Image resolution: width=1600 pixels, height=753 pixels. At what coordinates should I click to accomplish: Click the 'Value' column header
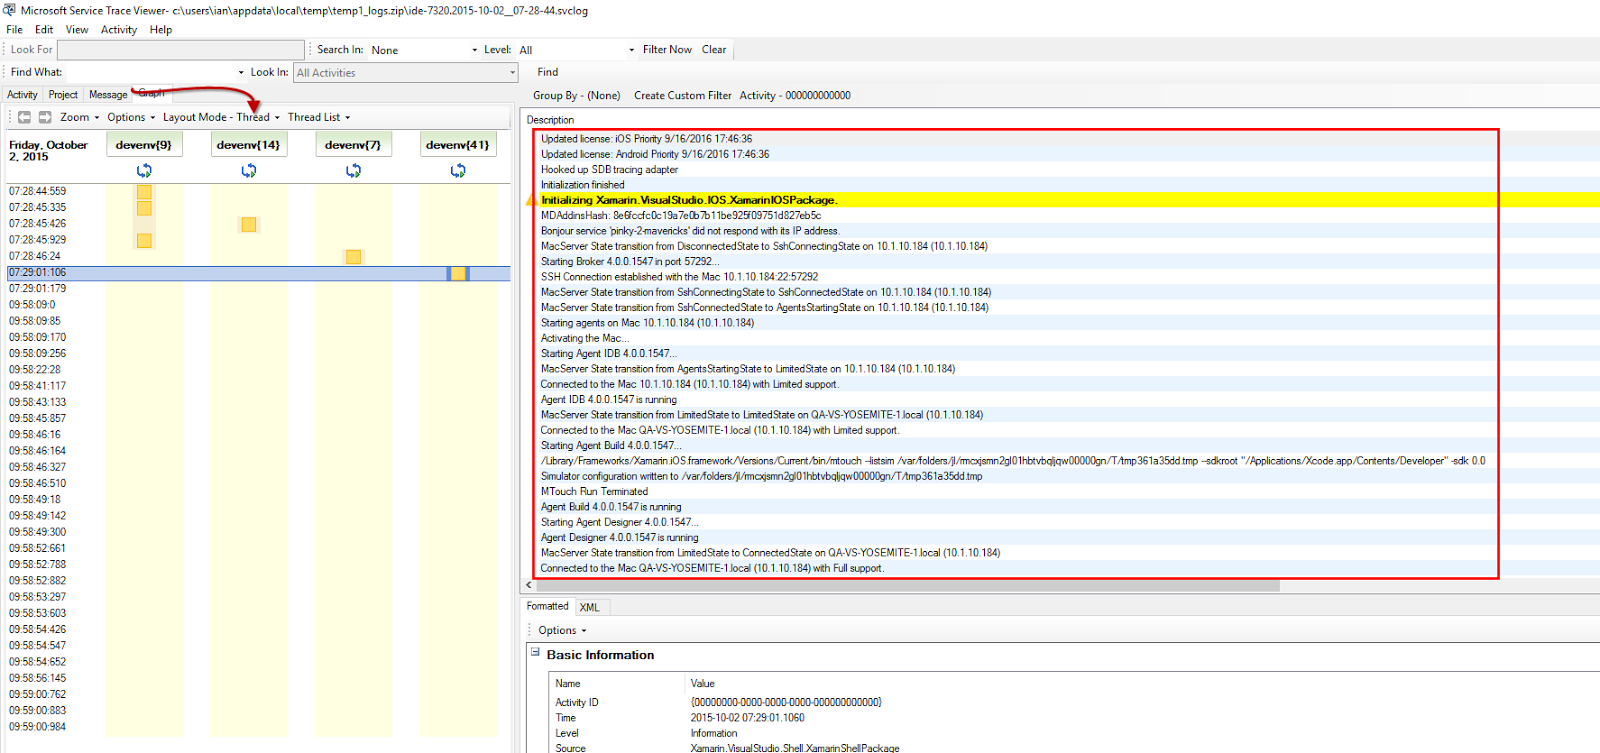[703, 684]
